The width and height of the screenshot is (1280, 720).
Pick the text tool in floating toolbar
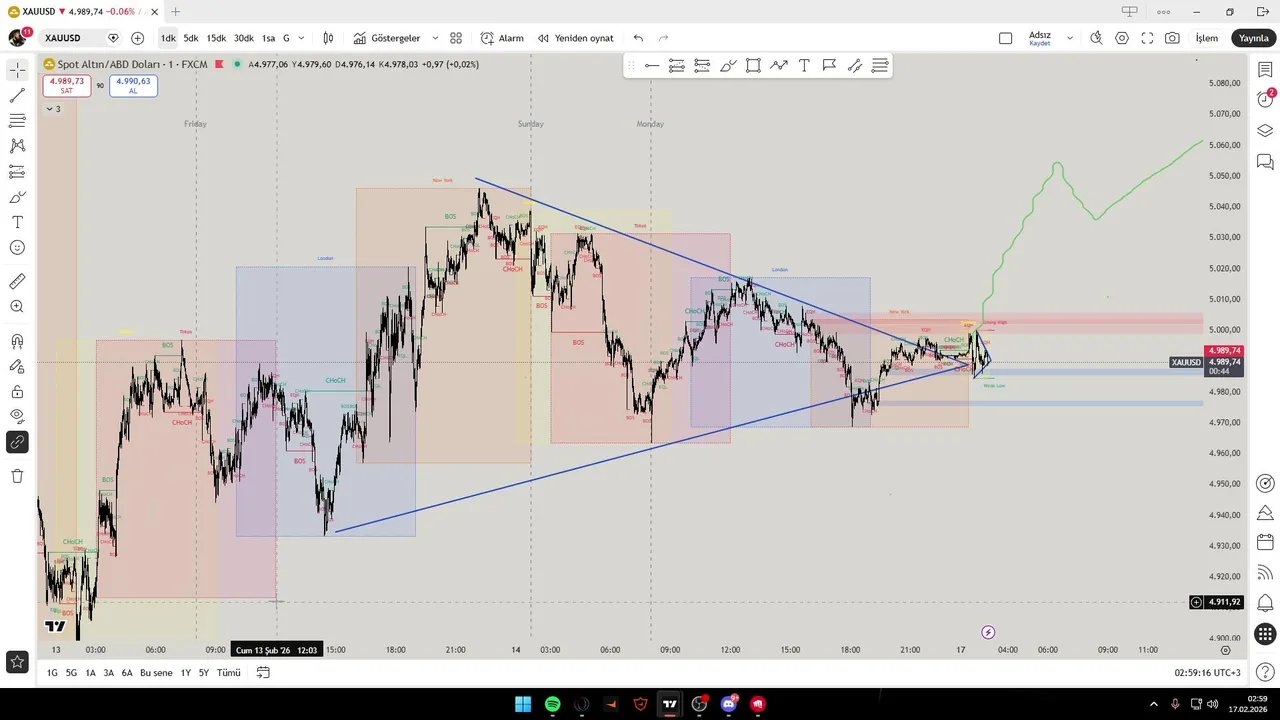click(804, 66)
